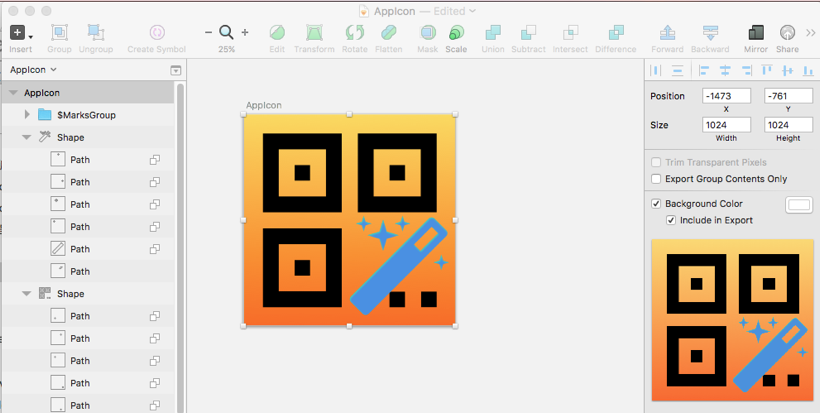Click the export preview thumbnail
Screen dimensions: 820x413
tap(732, 320)
